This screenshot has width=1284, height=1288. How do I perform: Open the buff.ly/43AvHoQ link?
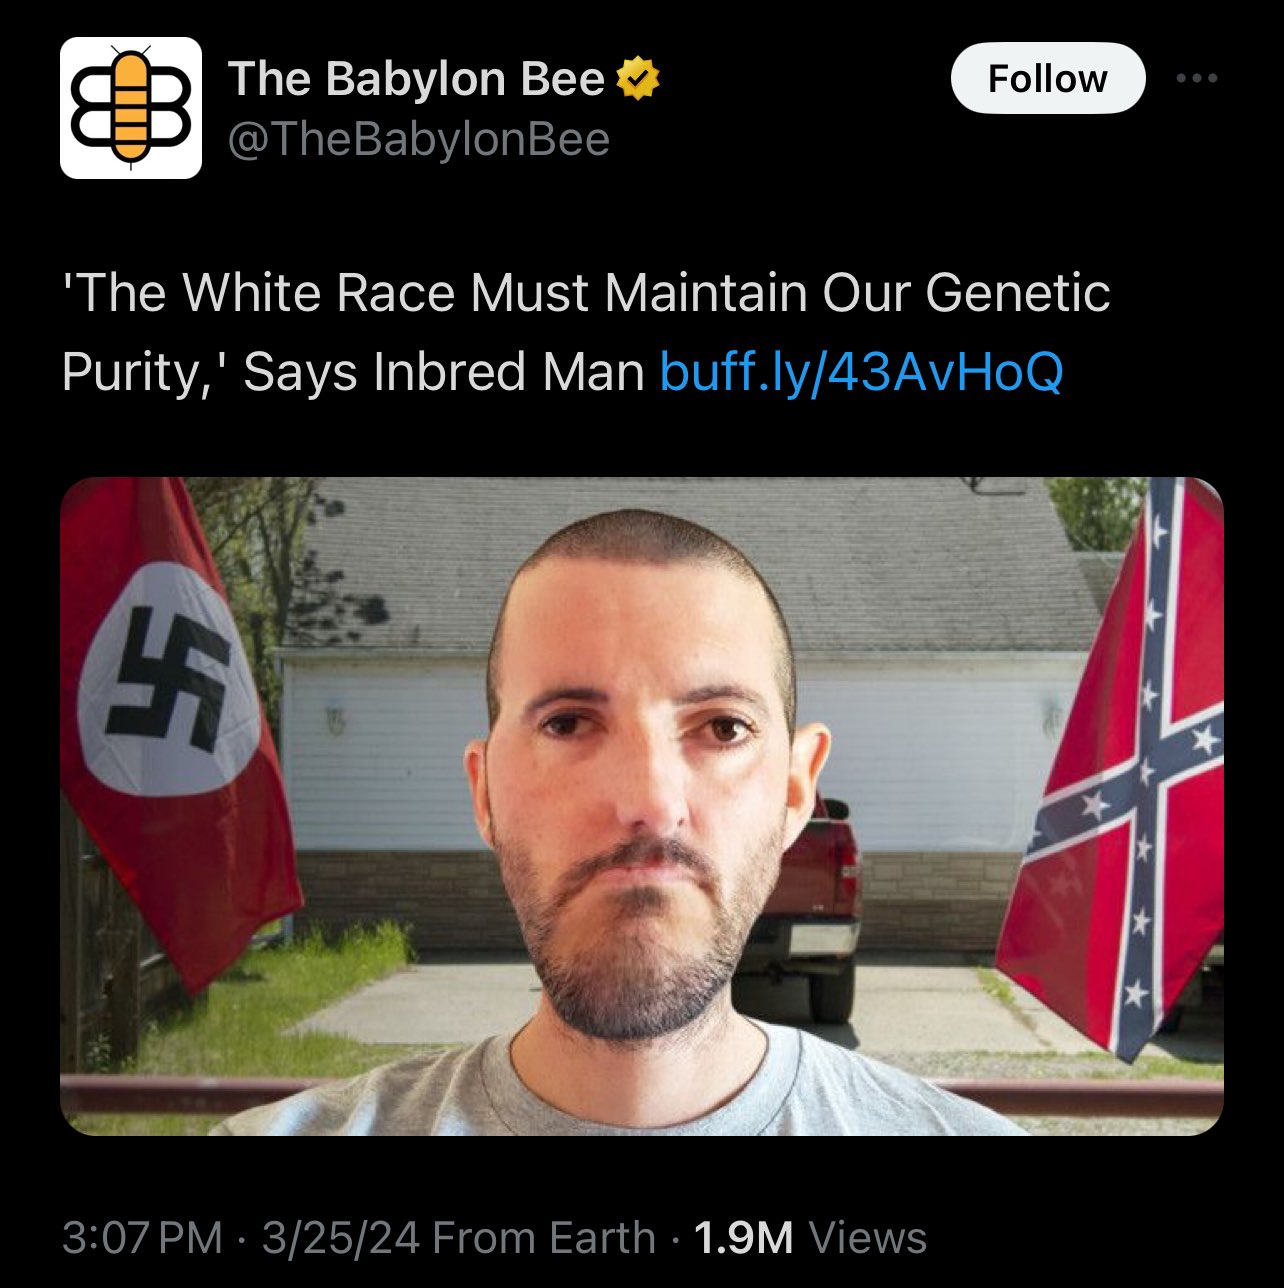pyautogui.click(x=861, y=372)
